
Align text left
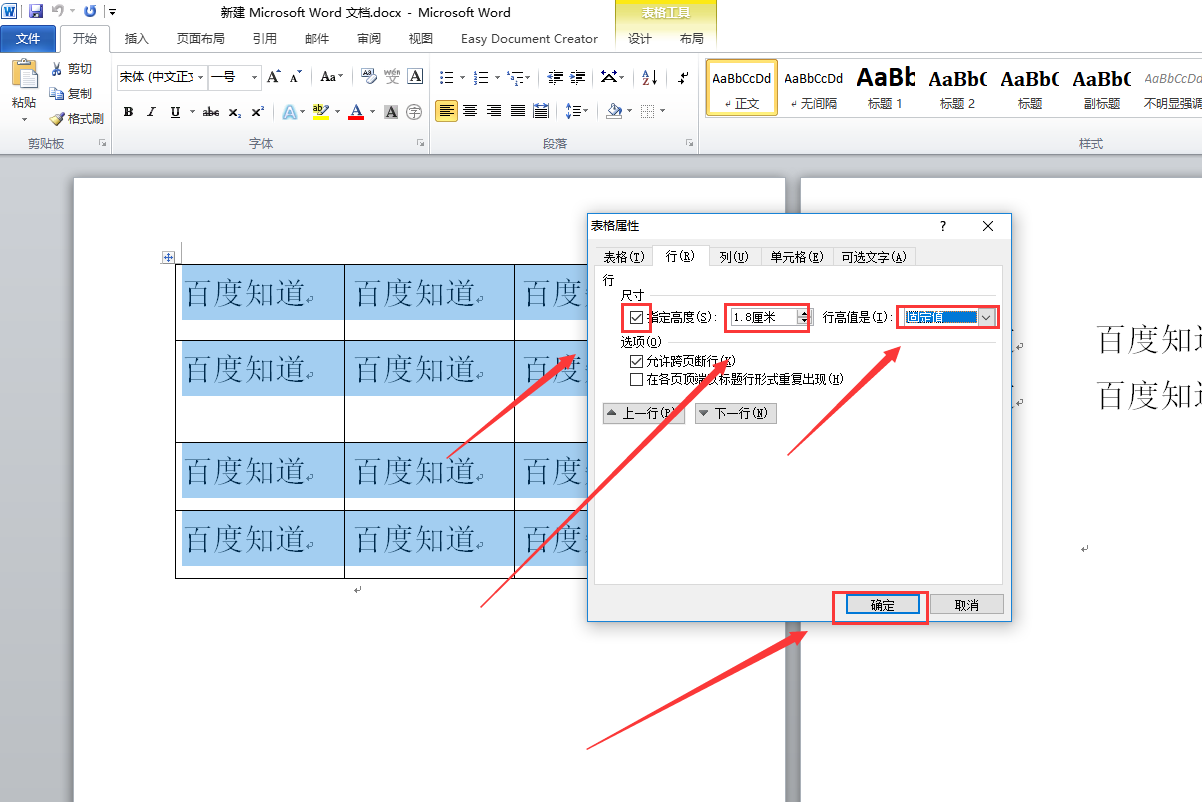(x=447, y=111)
